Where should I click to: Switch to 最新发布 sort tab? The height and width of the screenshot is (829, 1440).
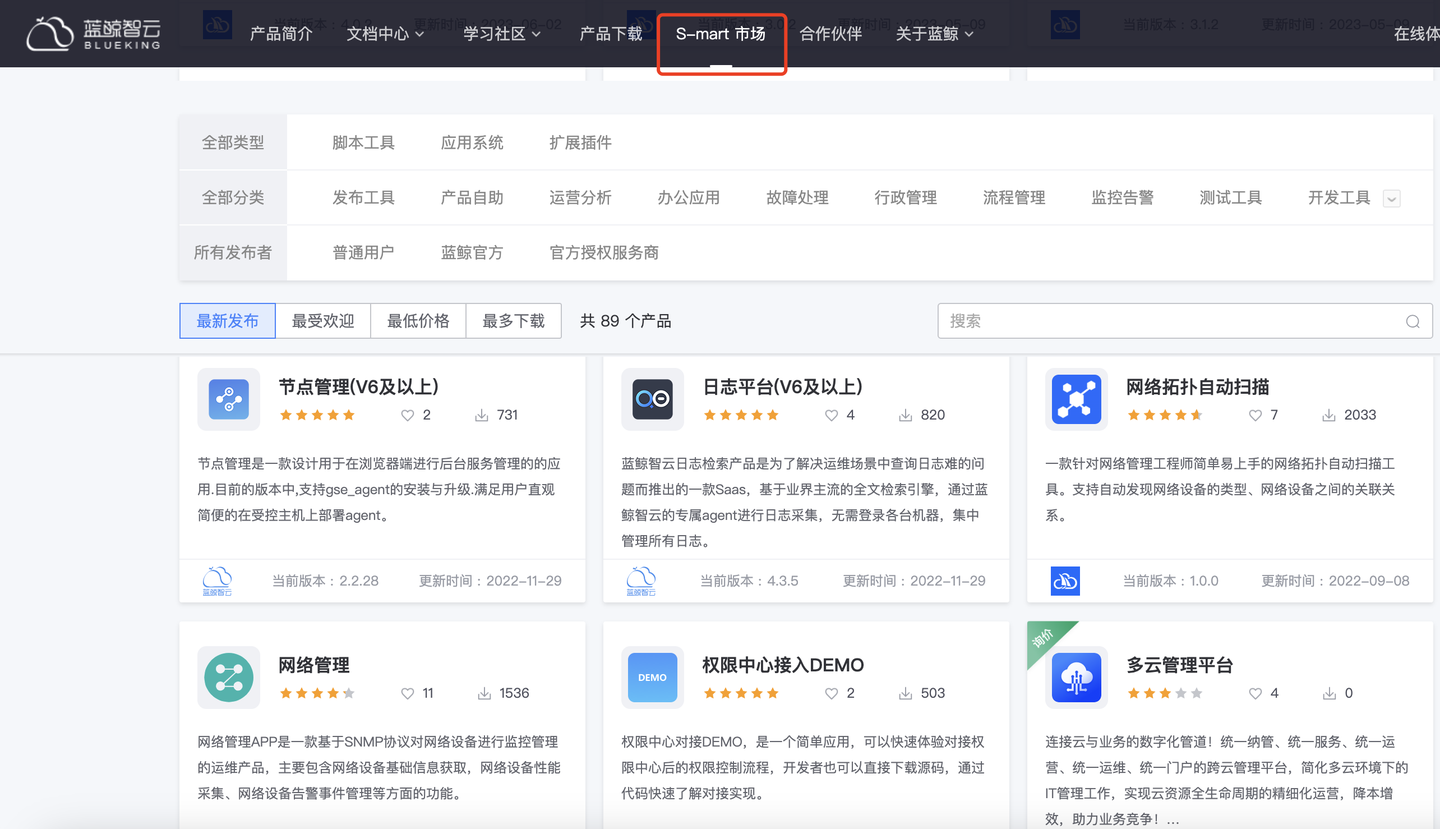click(x=228, y=321)
